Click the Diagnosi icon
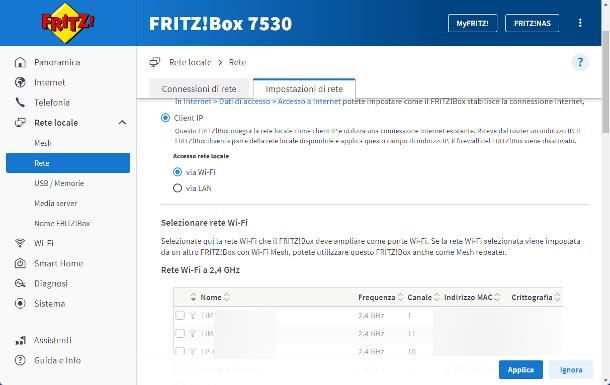Image resolution: width=610 pixels, height=385 pixels. [x=20, y=284]
